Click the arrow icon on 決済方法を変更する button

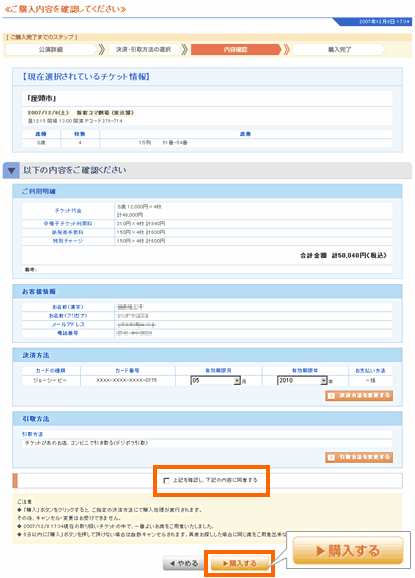coord(331,396)
